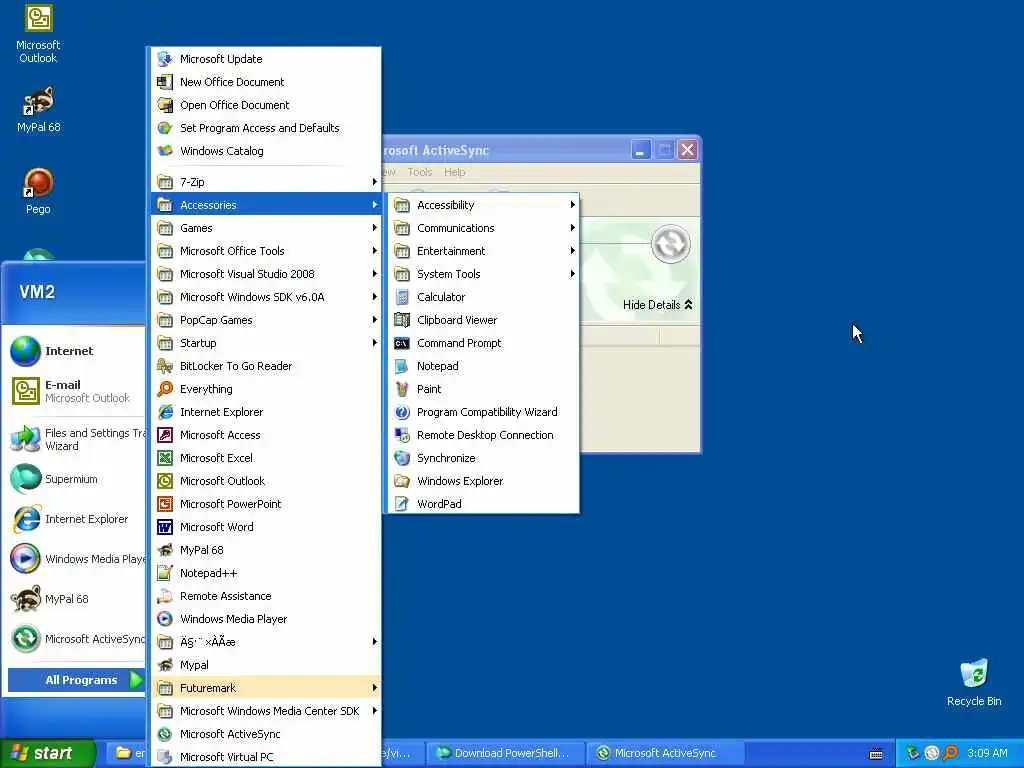This screenshot has height=768, width=1024.
Task: Expand the Communications submenu
Action: click(x=483, y=228)
